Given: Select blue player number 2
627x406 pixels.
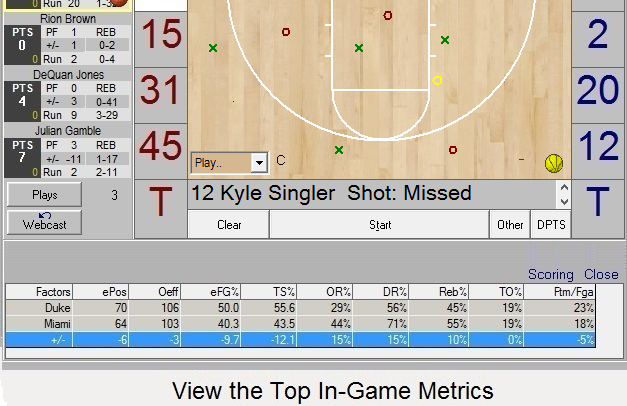Looking at the screenshot, I should click(598, 35).
